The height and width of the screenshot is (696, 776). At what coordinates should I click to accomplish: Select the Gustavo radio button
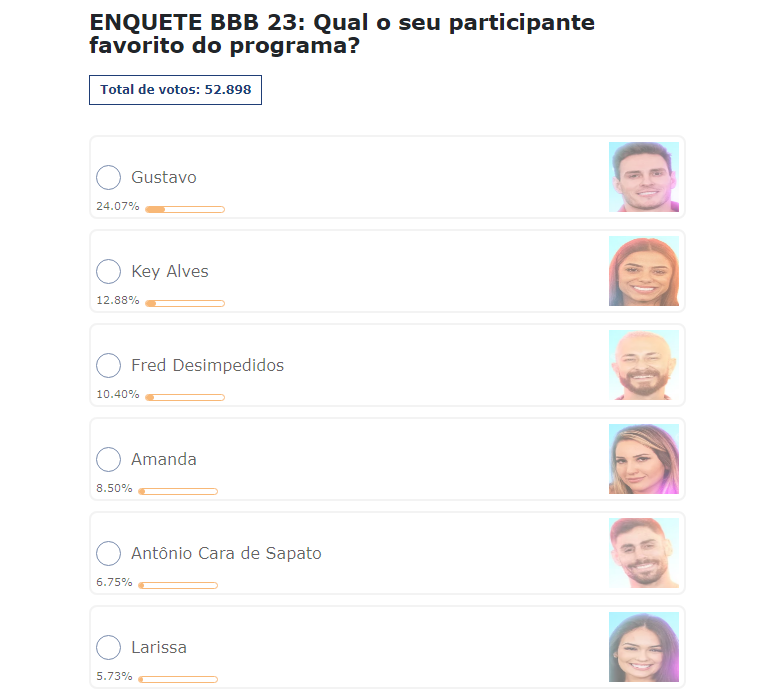tap(108, 178)
